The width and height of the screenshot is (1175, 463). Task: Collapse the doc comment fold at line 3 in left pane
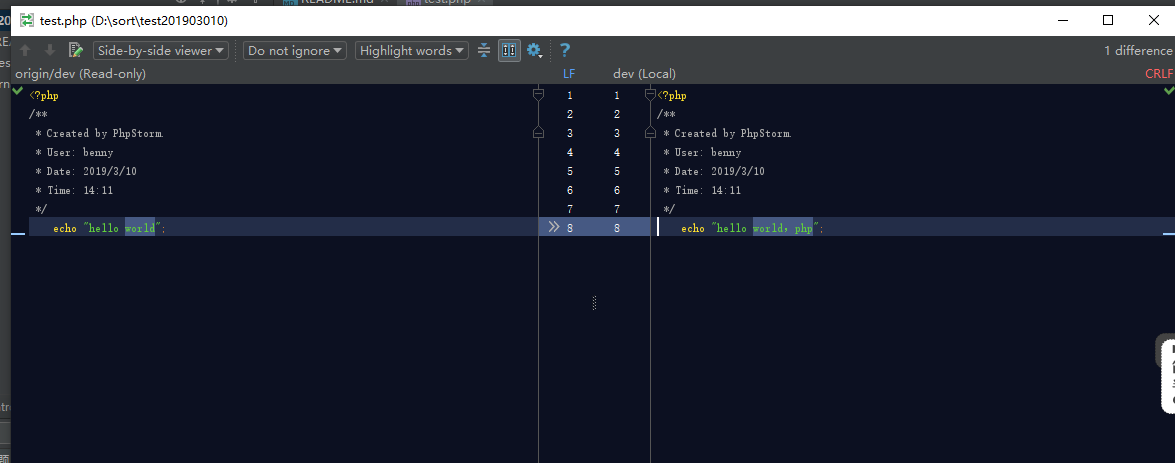(x=537, y=133)
